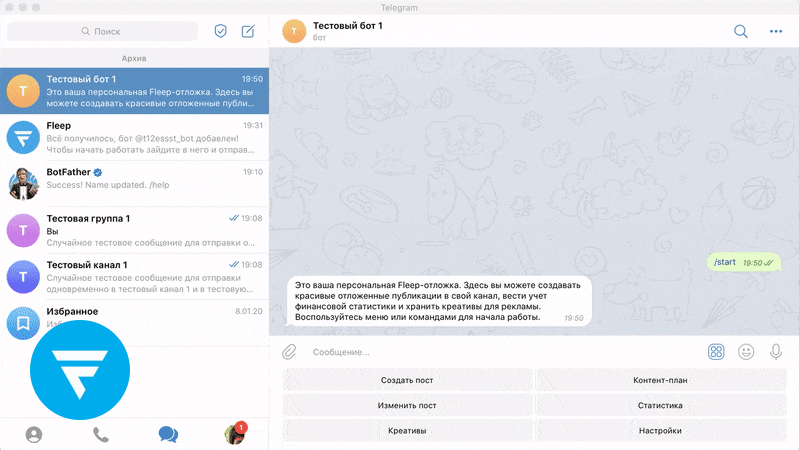This screenshot has width=800, height=450.
Task: Click the Поиск search field
Action: (x=102, y=31)
